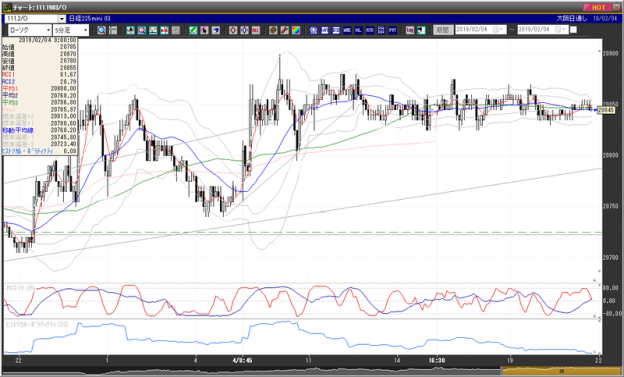This screenshot has height=377, width=624.
Task: Tick the checkbox after the end date
Action: coord(573,30)
